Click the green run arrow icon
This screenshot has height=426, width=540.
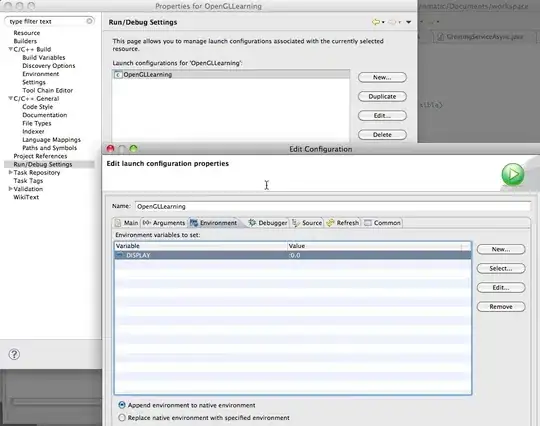tap(513, 175)
